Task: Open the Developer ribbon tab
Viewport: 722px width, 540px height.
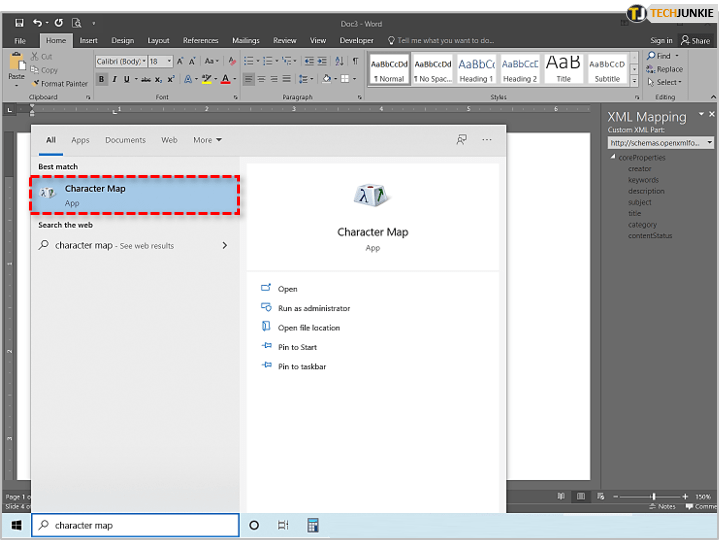Action: click(x=356, y=41)
